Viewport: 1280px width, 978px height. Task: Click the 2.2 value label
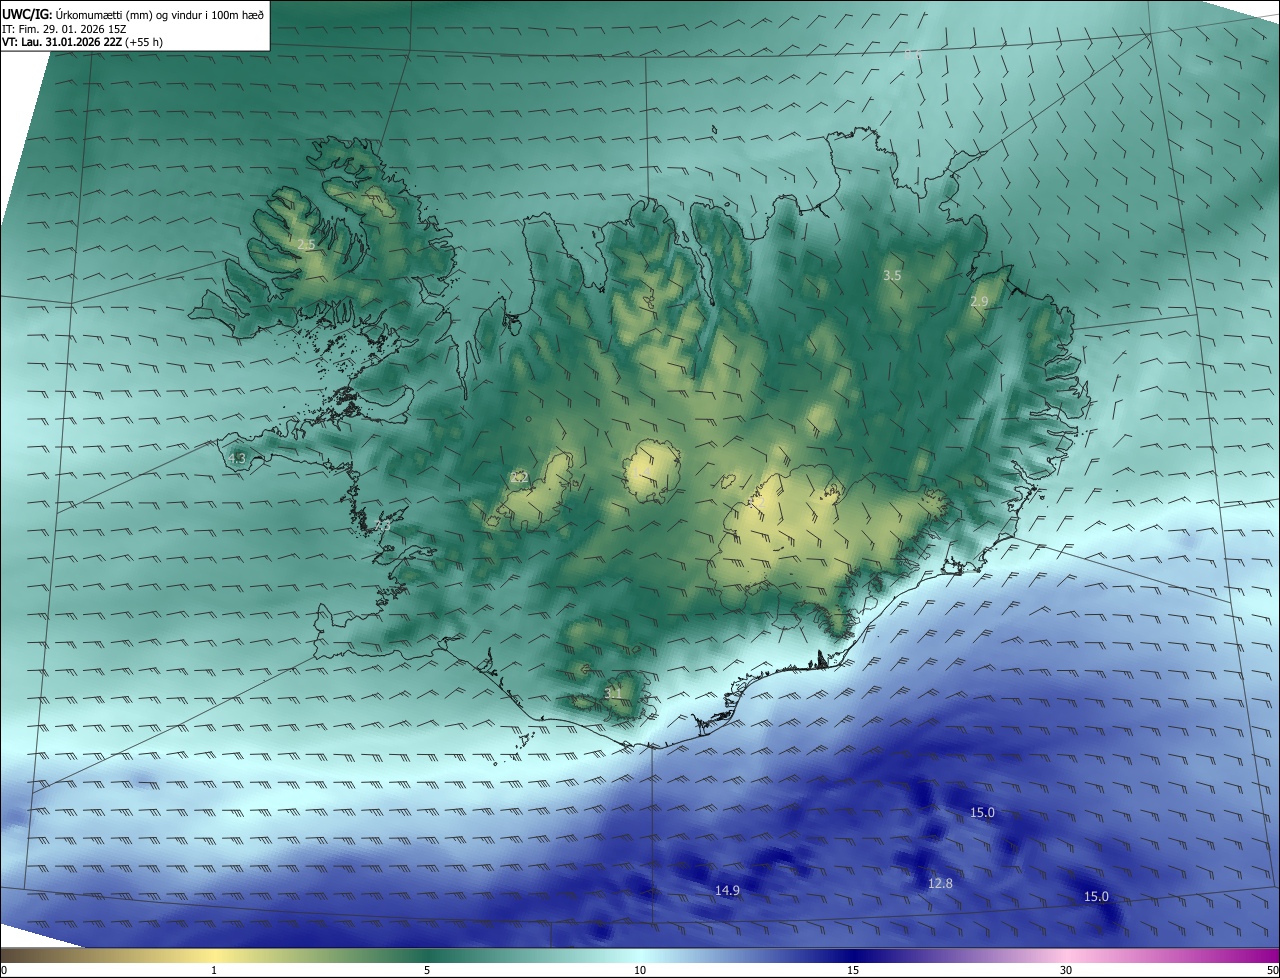click(519, 477)
